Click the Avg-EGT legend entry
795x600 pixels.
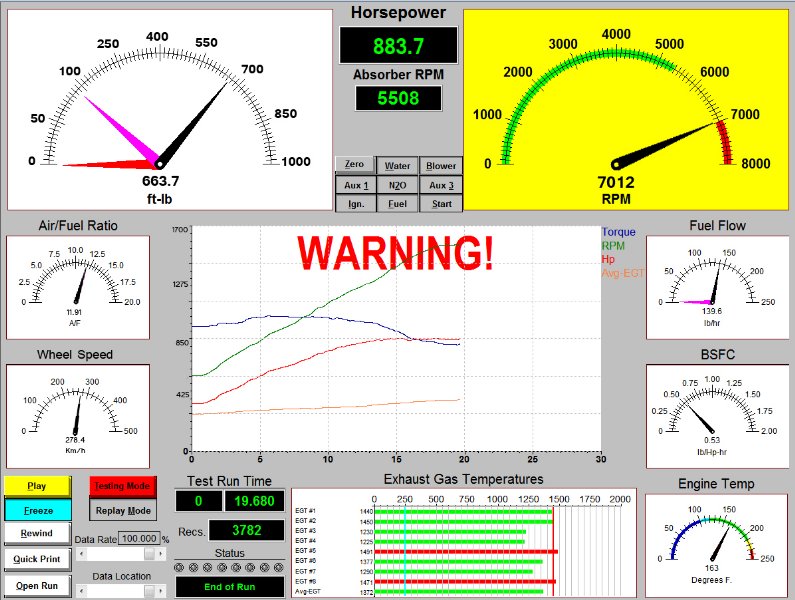click(x=623, y=273)
